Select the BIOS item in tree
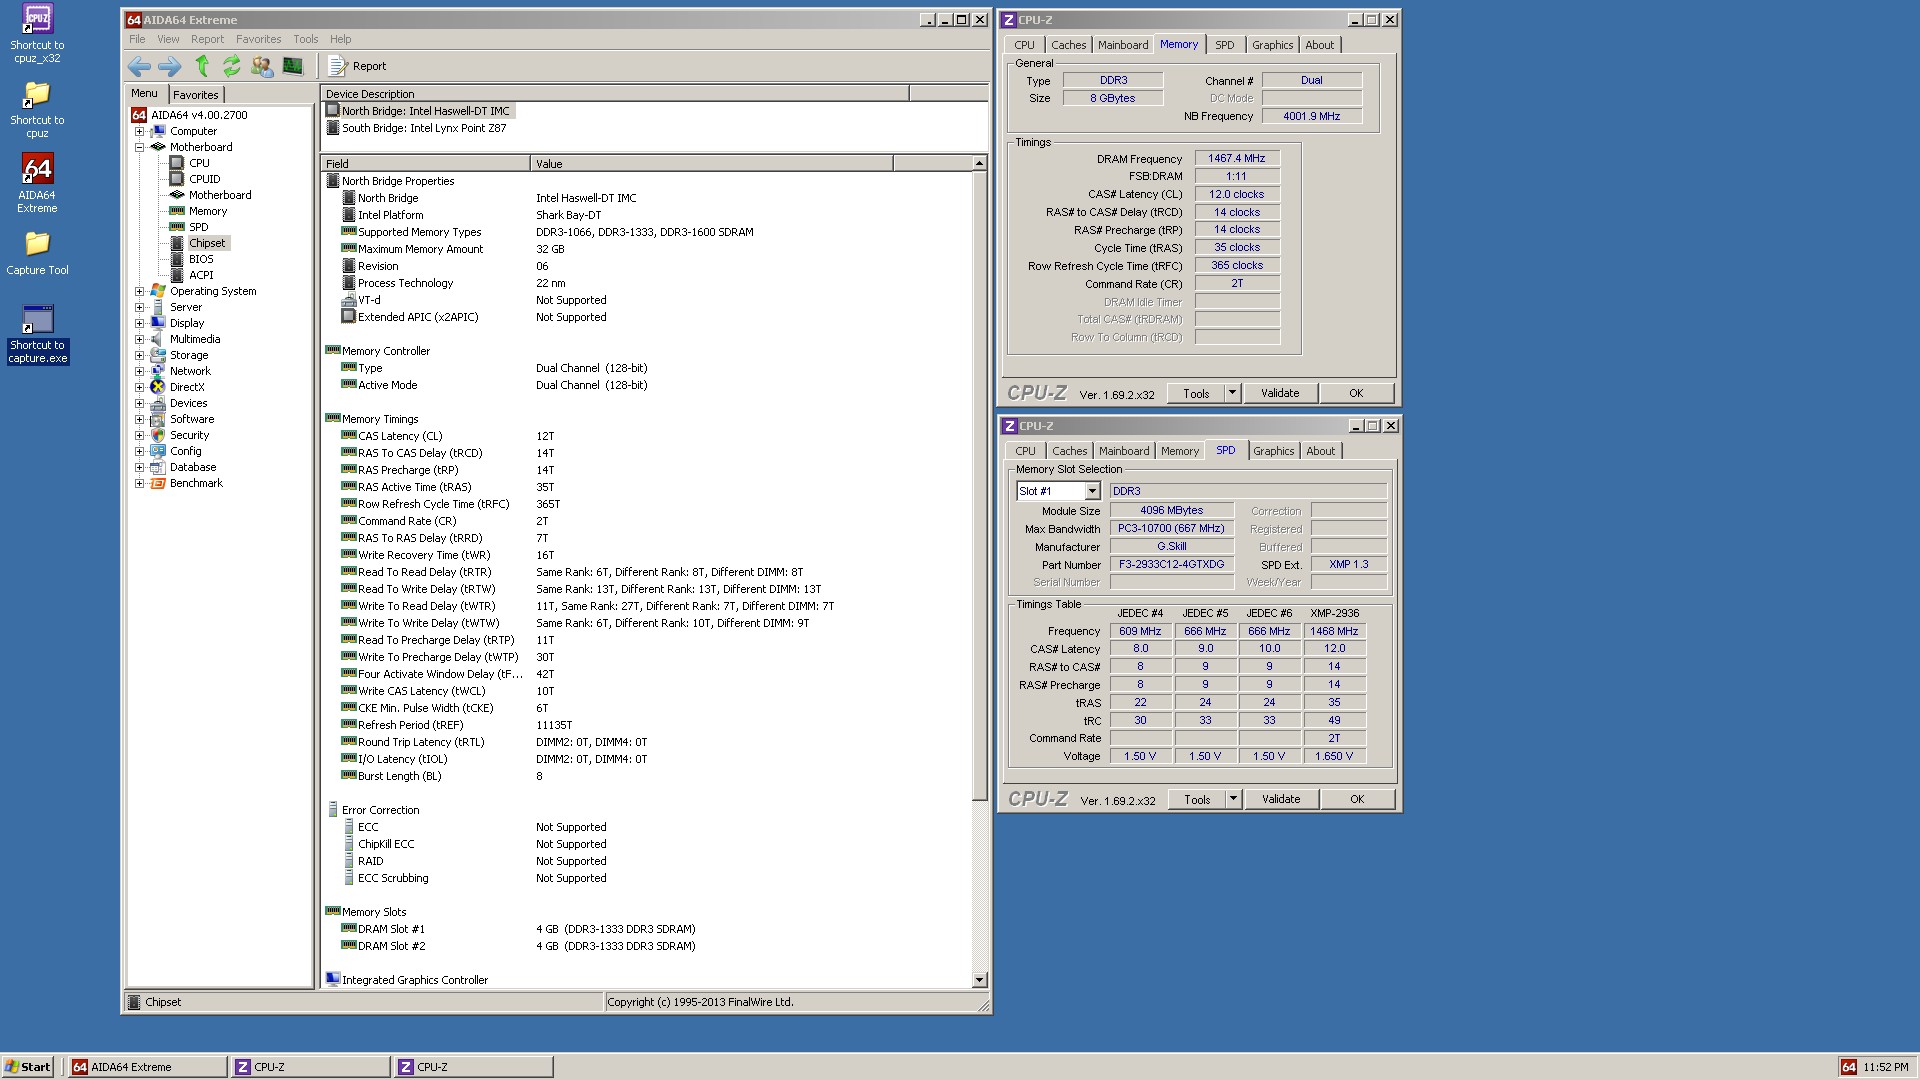Screen dimensions: 1920x1080 201,259
